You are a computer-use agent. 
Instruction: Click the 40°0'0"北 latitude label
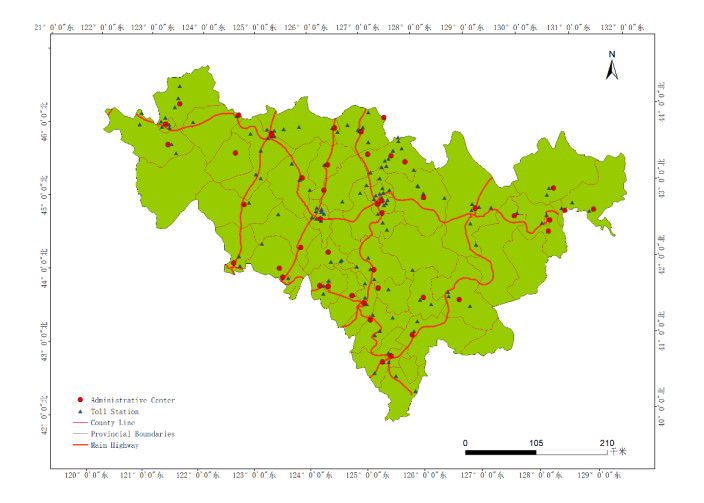[x=659, y=396]
